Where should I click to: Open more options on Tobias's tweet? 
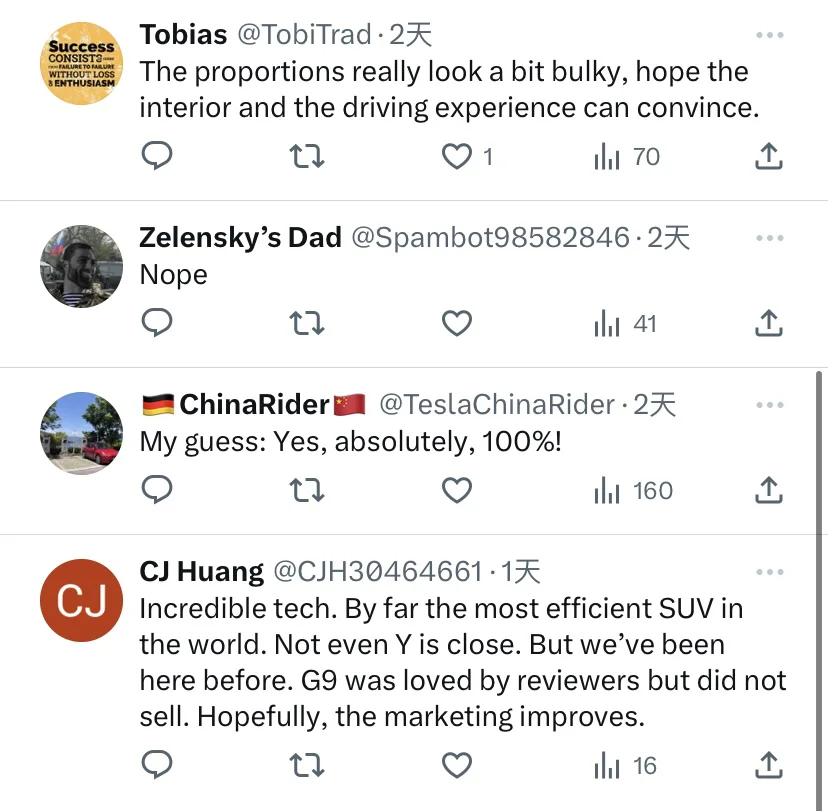click(769, 36)
